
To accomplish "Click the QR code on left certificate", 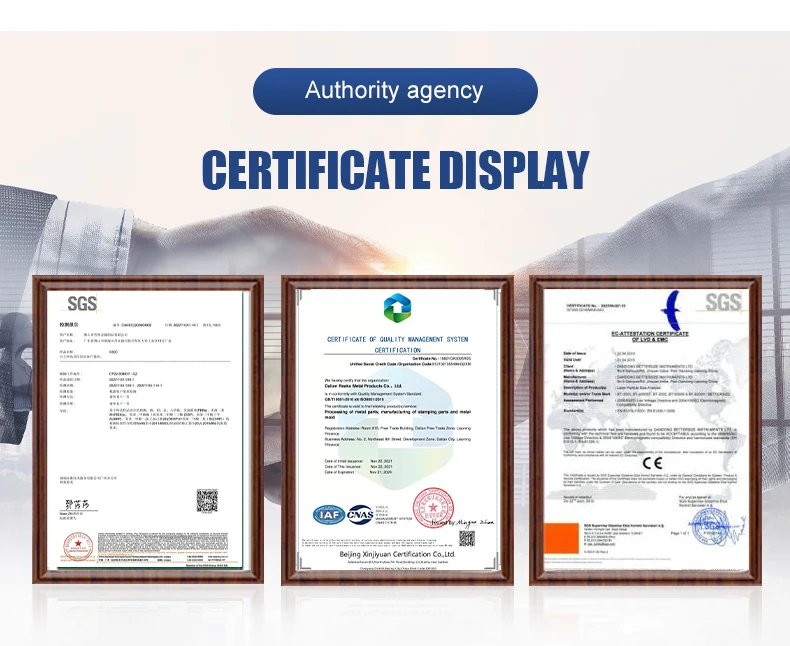I will (207, 500).
